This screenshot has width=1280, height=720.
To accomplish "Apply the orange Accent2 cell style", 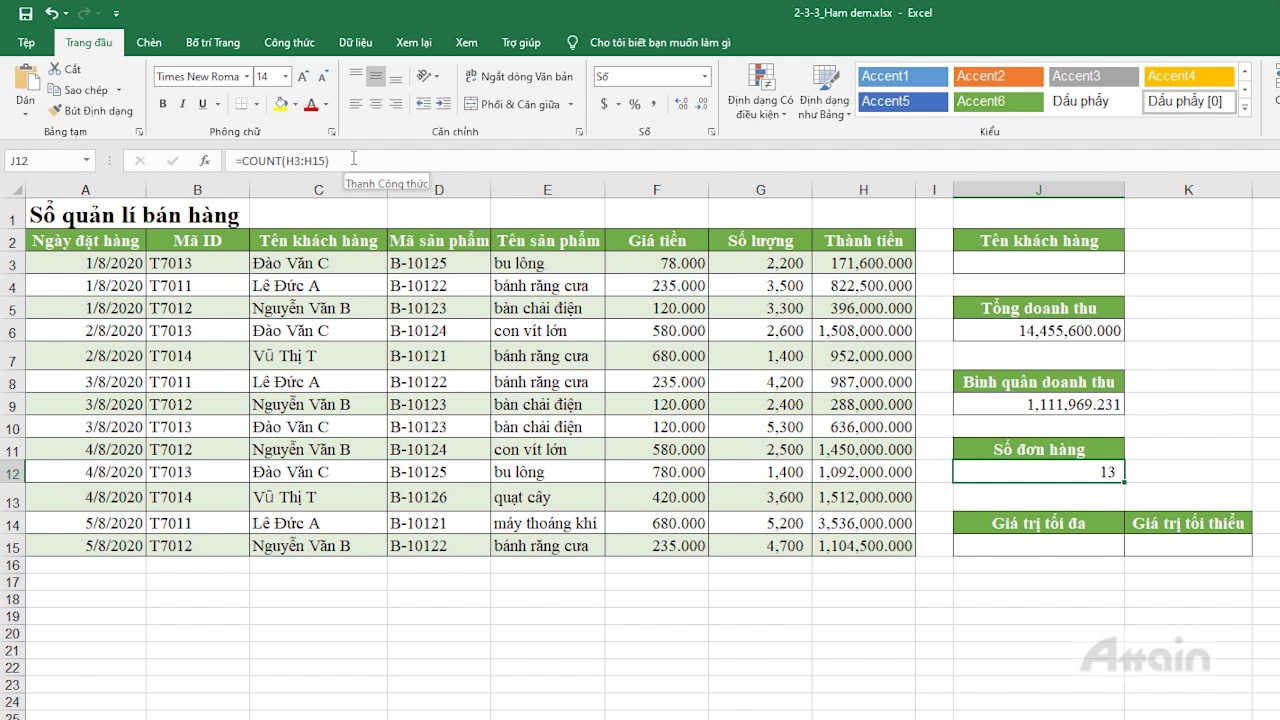I will pyautogui.click(x=998, y=77).
